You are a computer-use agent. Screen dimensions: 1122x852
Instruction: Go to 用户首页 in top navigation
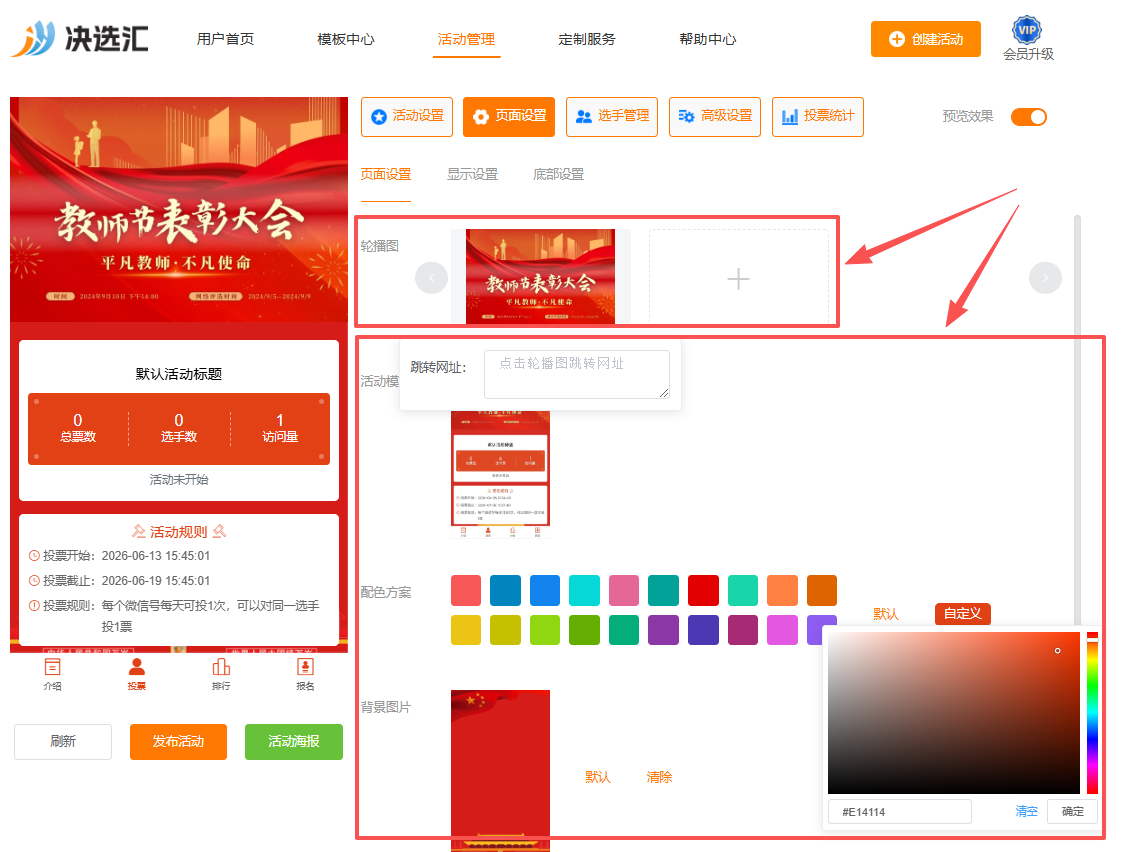(x=225, y=39)
